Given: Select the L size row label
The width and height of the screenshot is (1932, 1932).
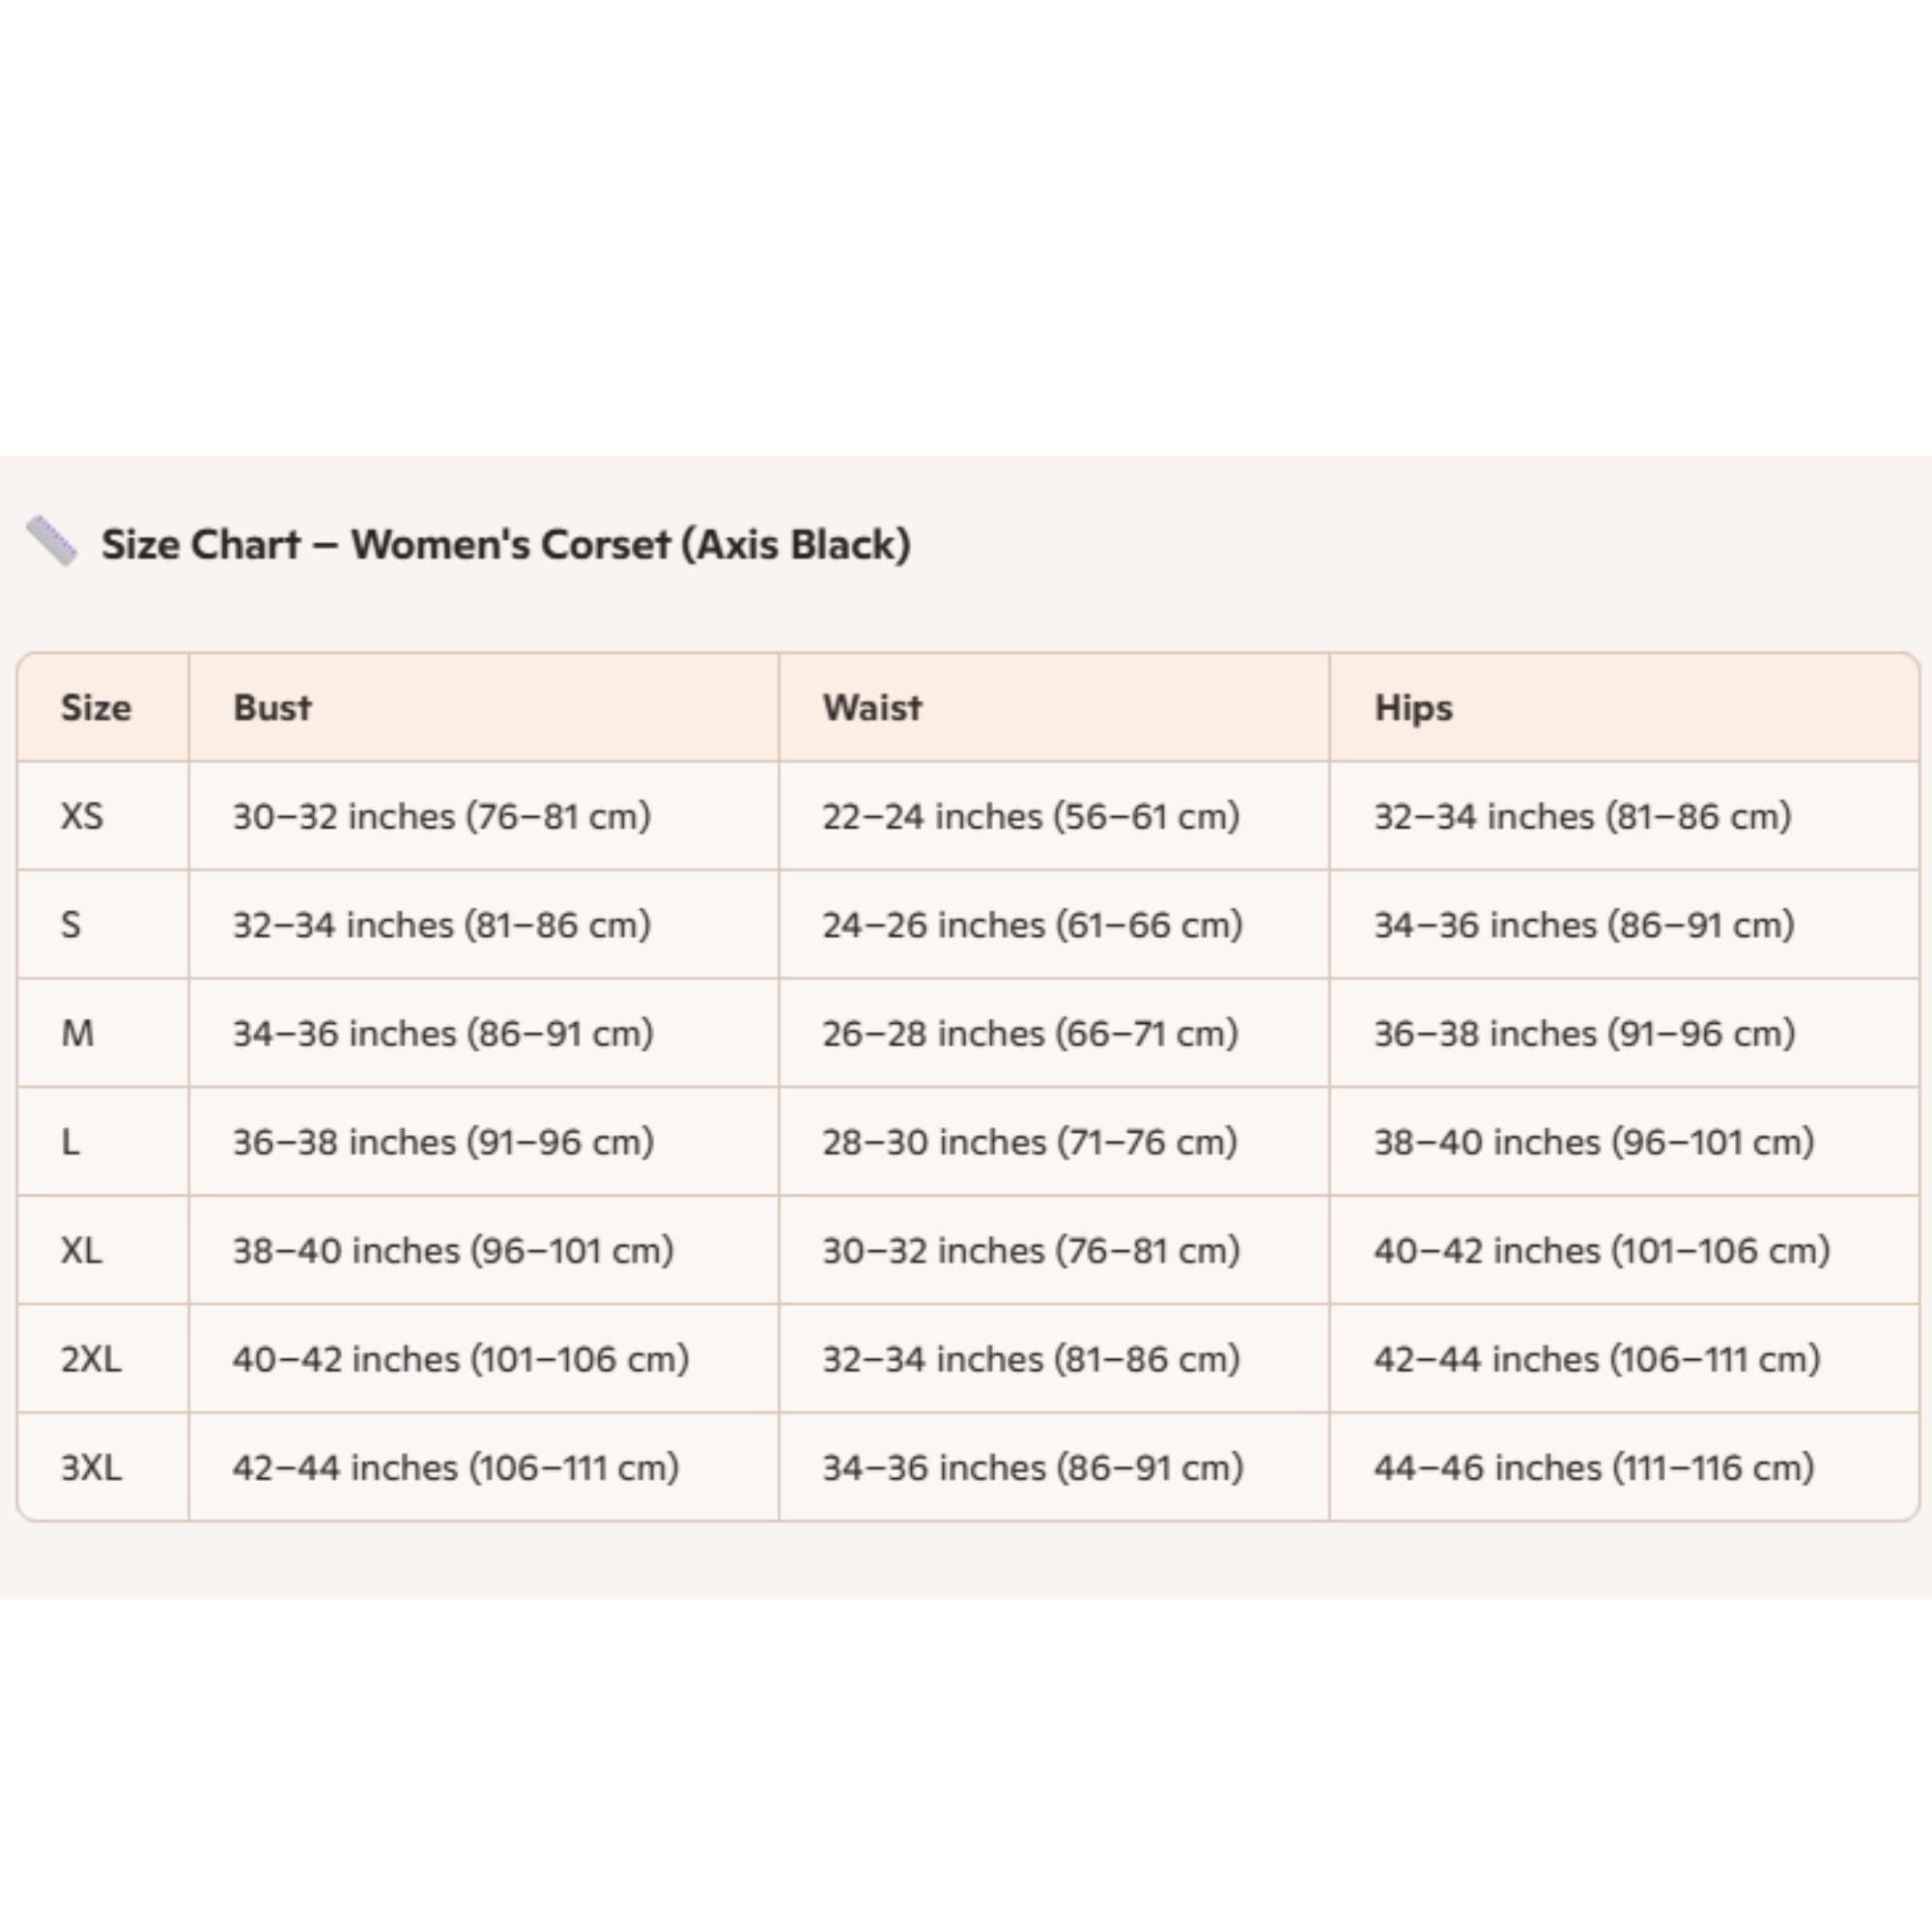Looking at the screenshot, I should pyautogui.click(x=70, y=1142).
